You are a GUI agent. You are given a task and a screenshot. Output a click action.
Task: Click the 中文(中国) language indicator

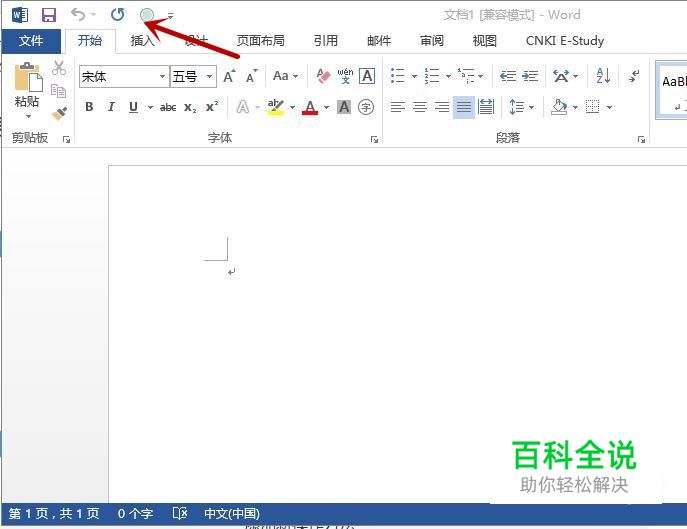click(232, 513)
